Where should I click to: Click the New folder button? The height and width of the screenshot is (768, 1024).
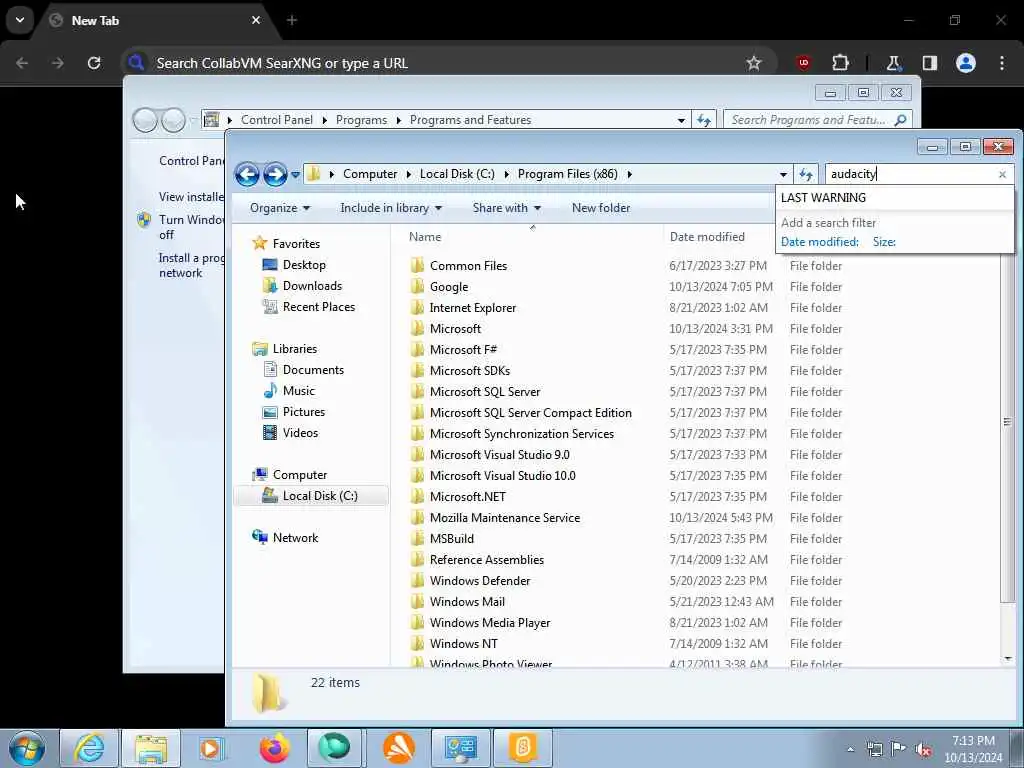(601, 208)
